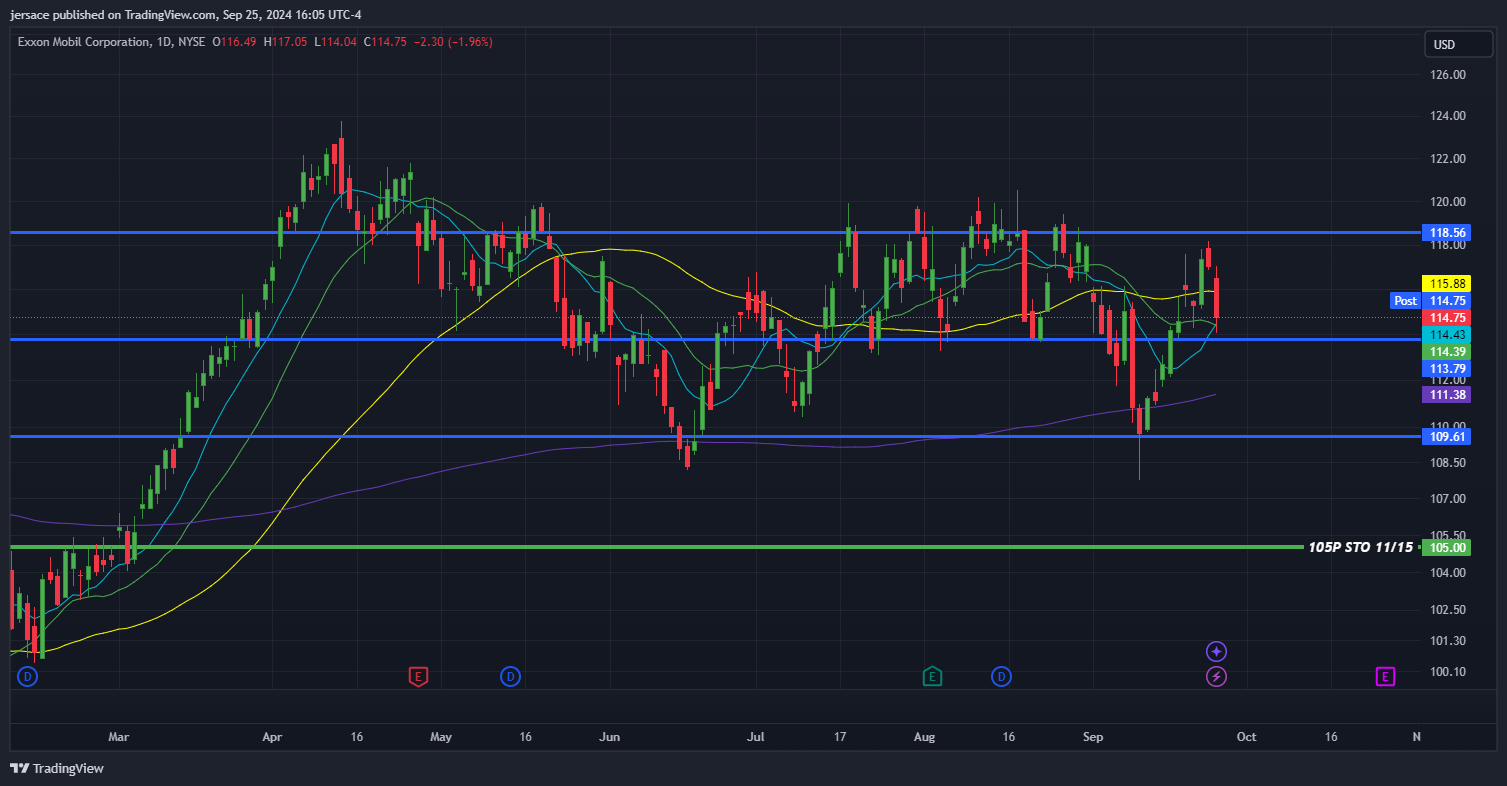
Task: Click the Aug label on time axis
Action: 925,737
